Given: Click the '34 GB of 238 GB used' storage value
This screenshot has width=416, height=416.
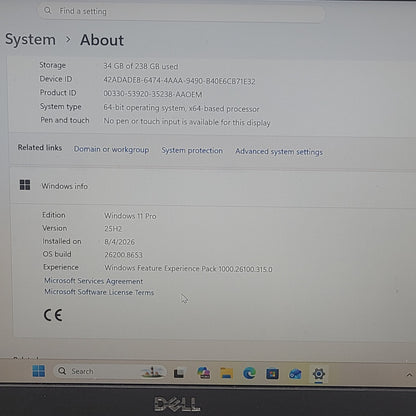Looking at the screenshot, I should pos(141,66).
